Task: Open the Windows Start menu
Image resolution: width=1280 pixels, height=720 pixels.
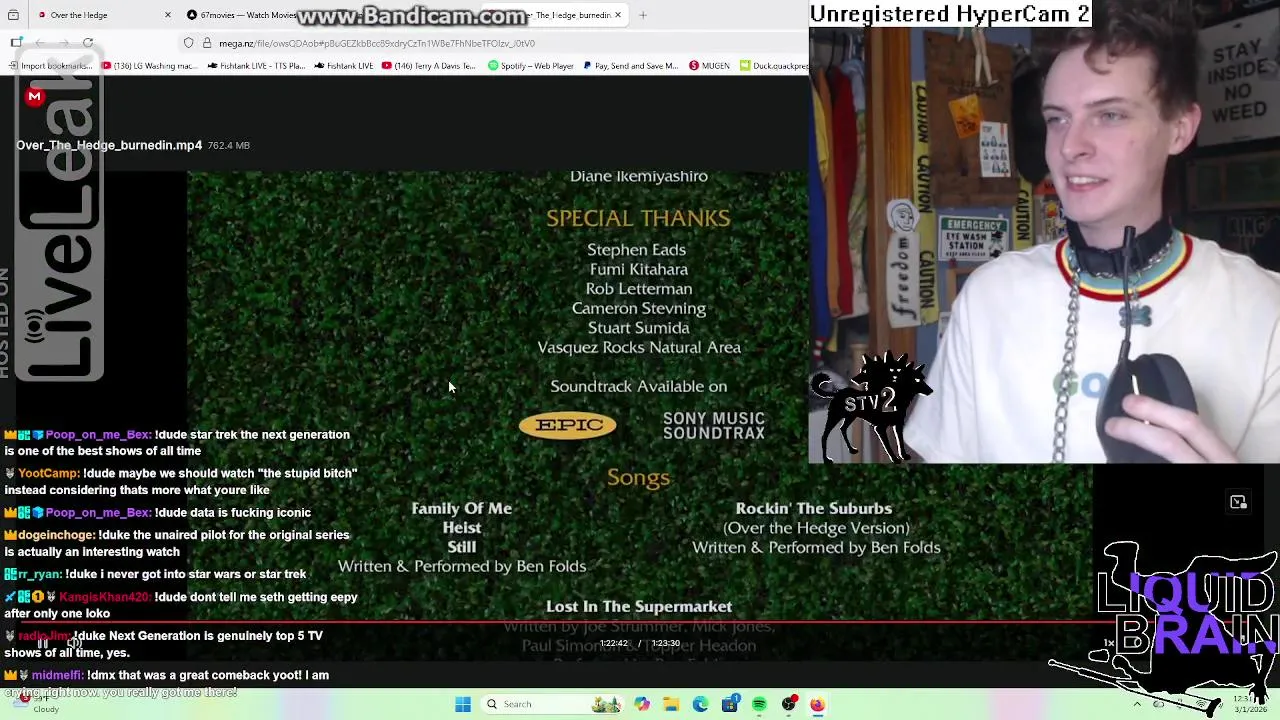Action: (463, 704)
